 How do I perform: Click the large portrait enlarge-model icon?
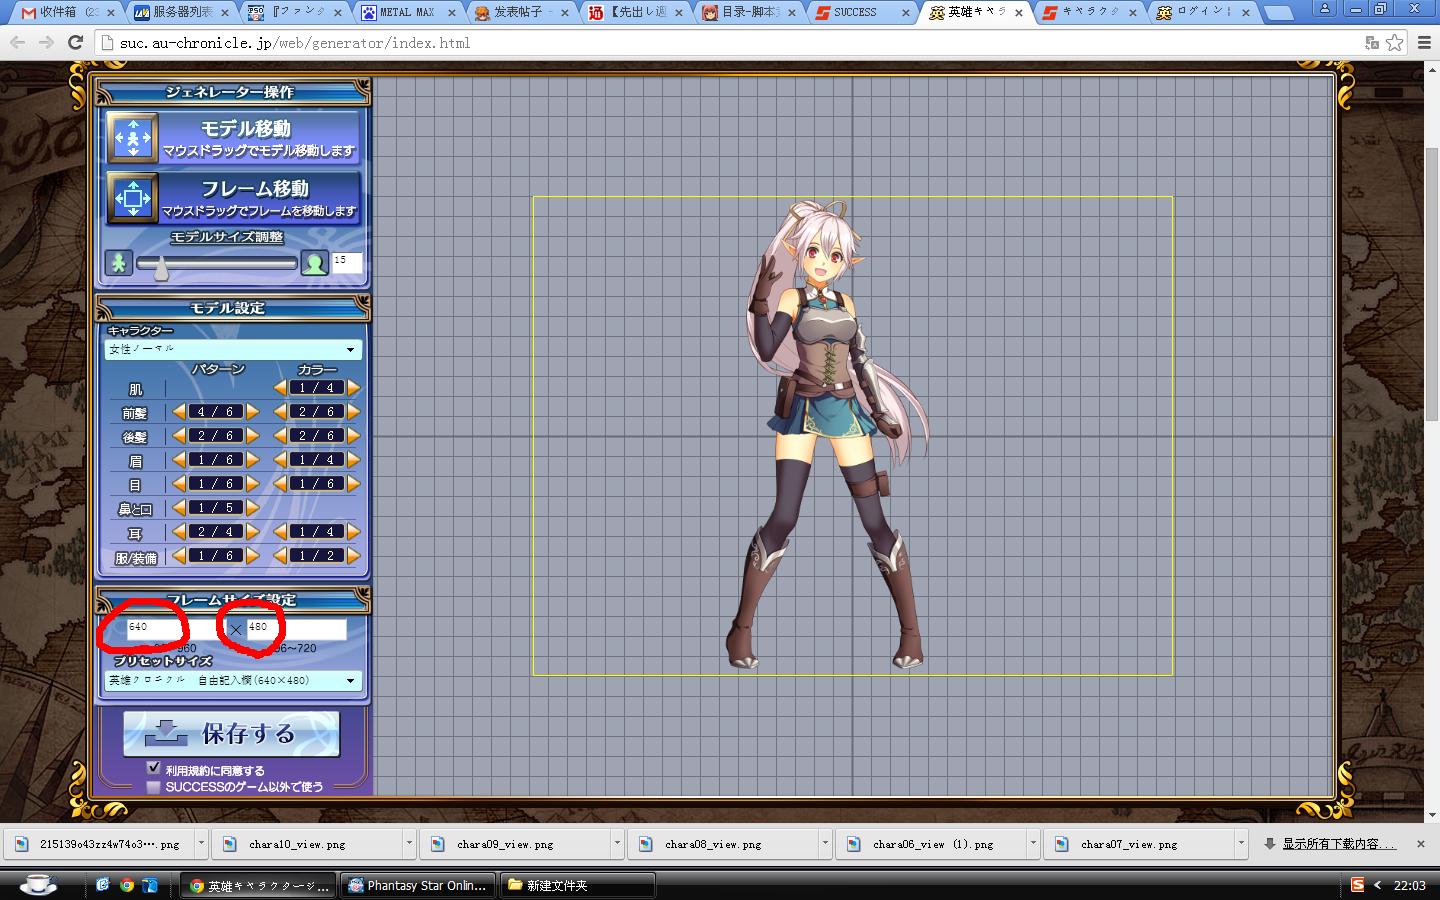click(x=315, y=263)
